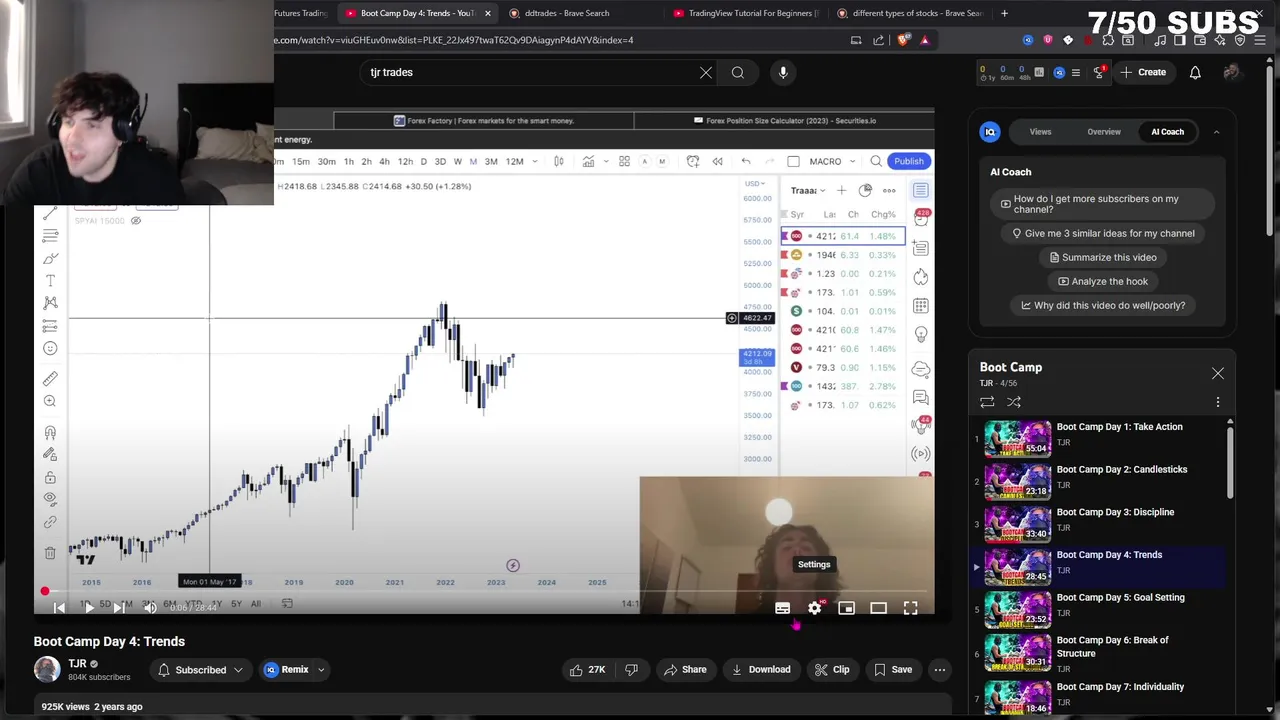Image resolution: width=1280 pixels, height=720 pixels.
Task: Open the Create menu
Action: (x=1143, y=72)
